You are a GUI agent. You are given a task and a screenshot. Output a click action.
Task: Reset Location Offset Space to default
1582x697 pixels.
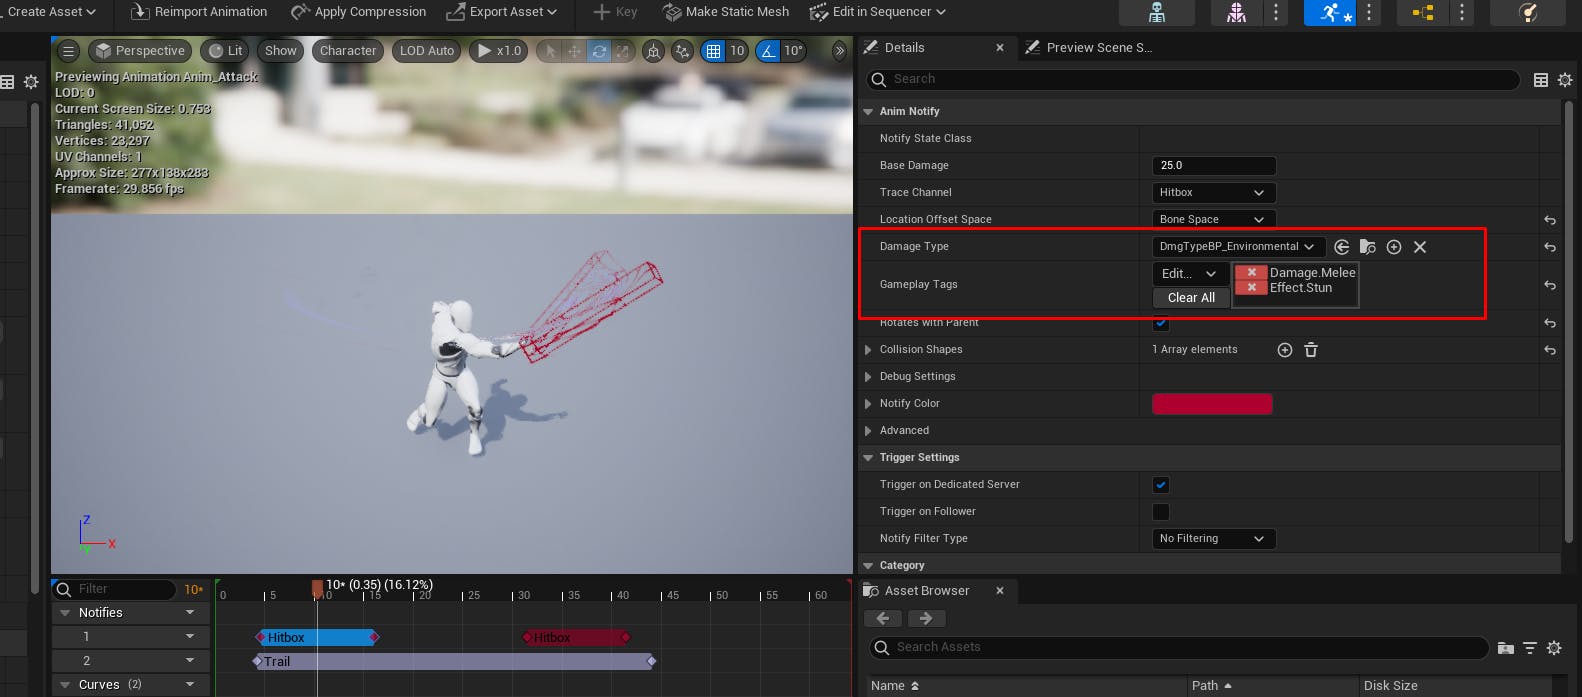click(1550, 220)
